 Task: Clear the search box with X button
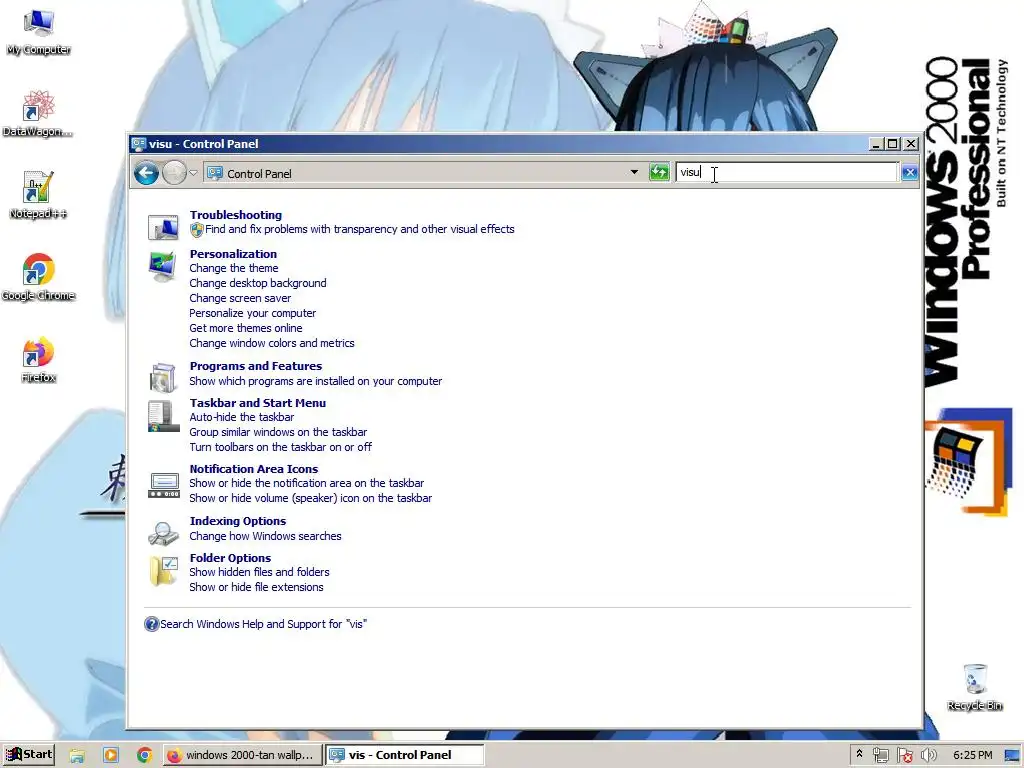(x=909, y=172)
